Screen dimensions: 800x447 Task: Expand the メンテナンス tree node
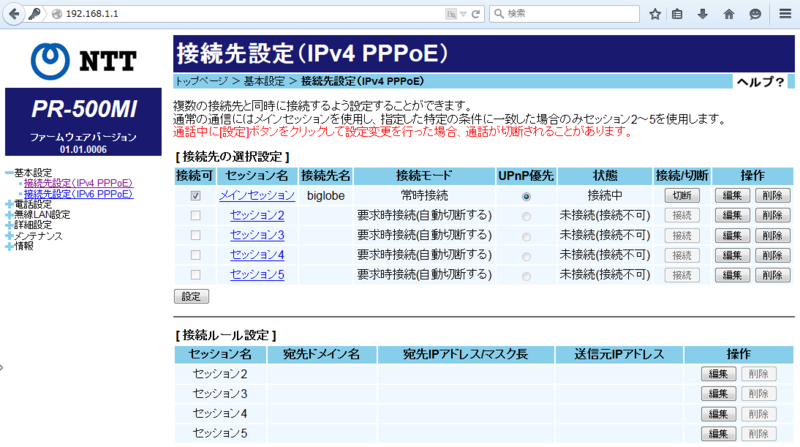pos(9,236)
